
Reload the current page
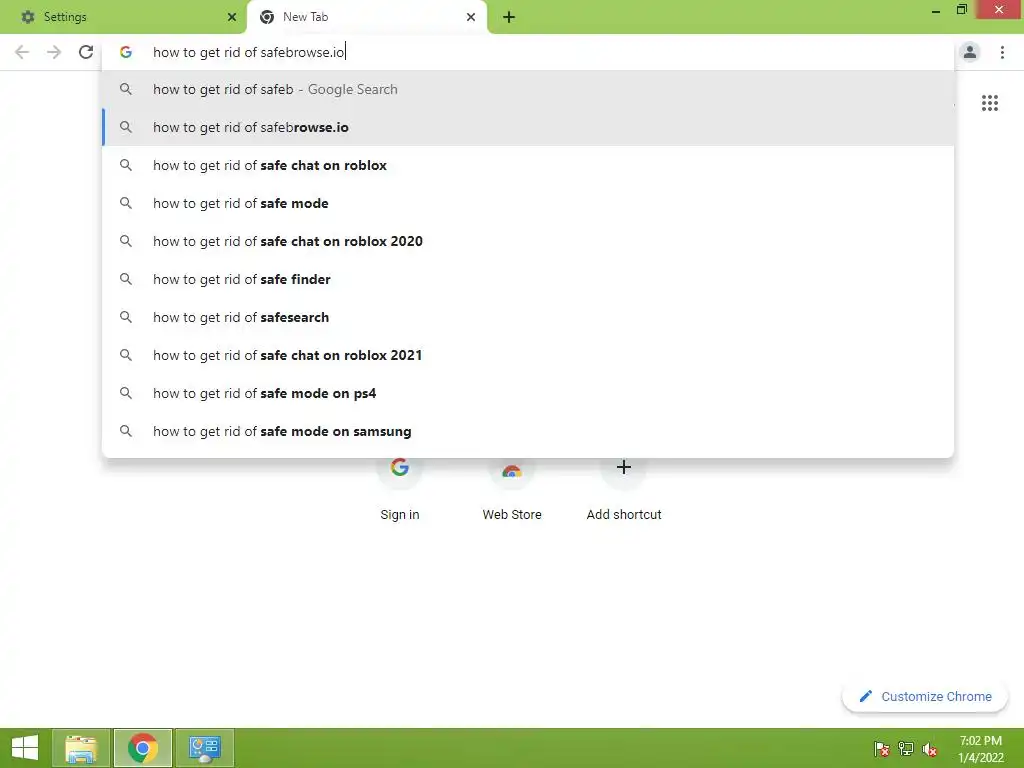click(x=86, y=52)
